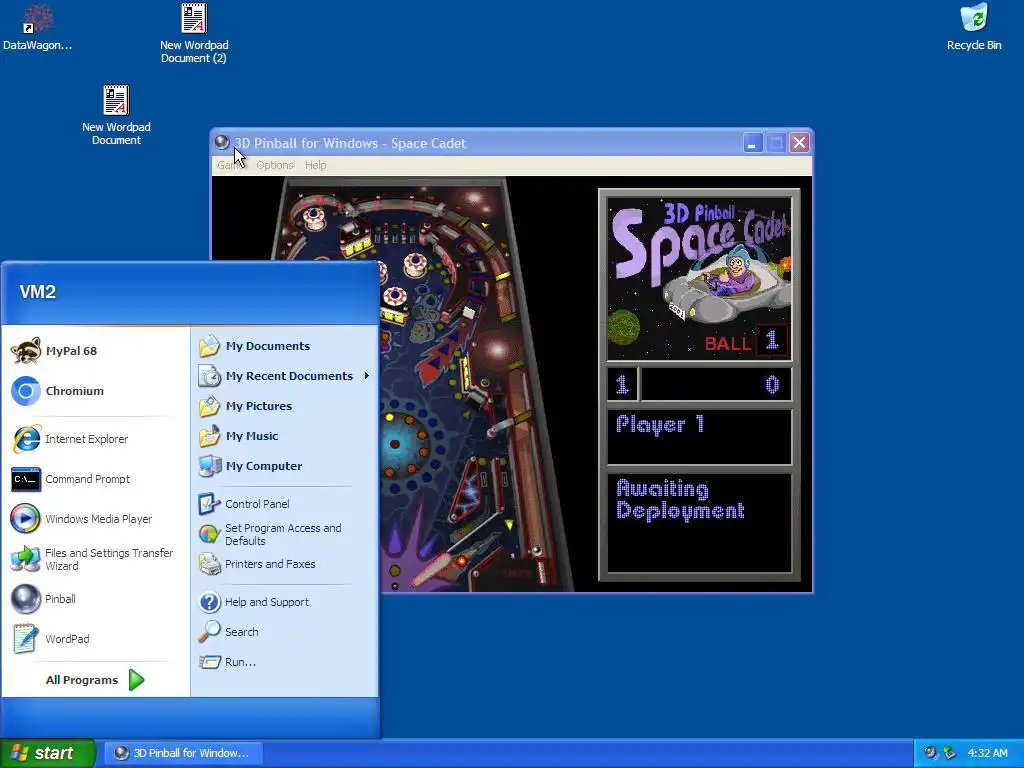
Task: Open WordPad notepad icon in Start menu
Action: click(26, 639)
